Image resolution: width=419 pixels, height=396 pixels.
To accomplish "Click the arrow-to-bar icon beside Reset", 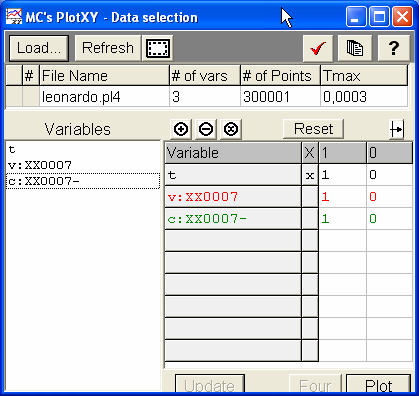I will pyautogui.click(x=397, y=129).
